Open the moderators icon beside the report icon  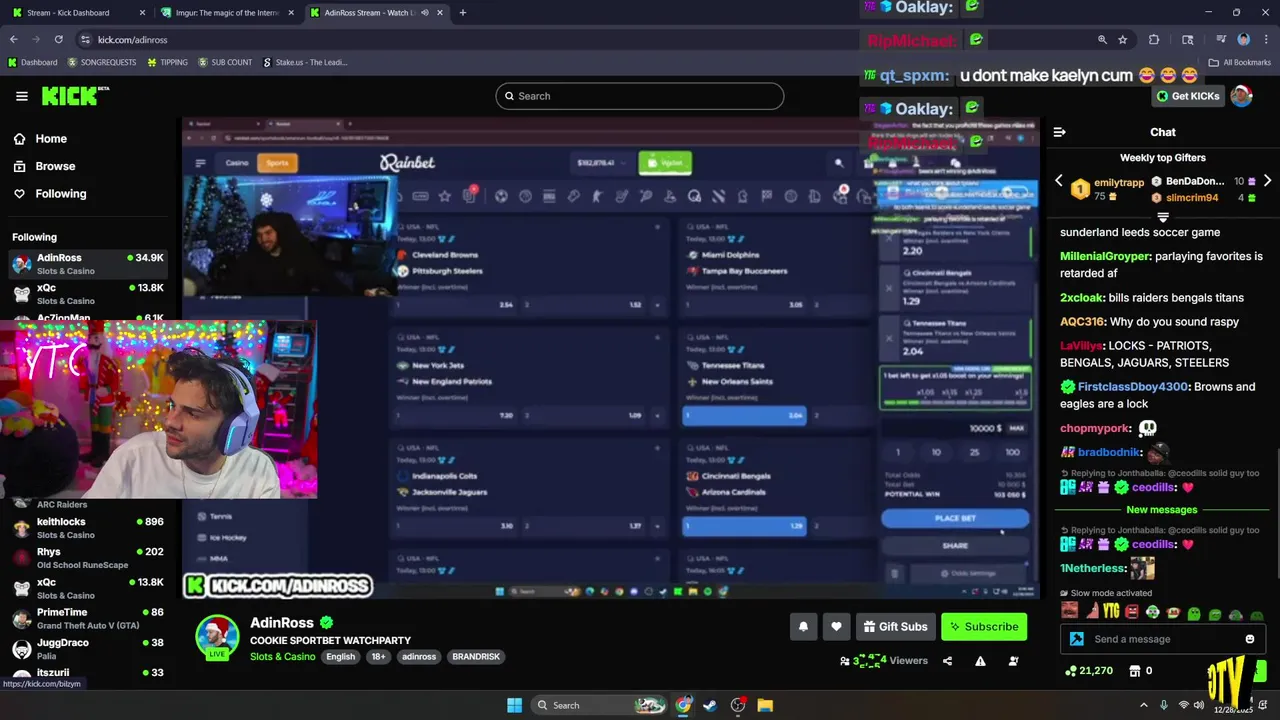tap(1013, 661)
